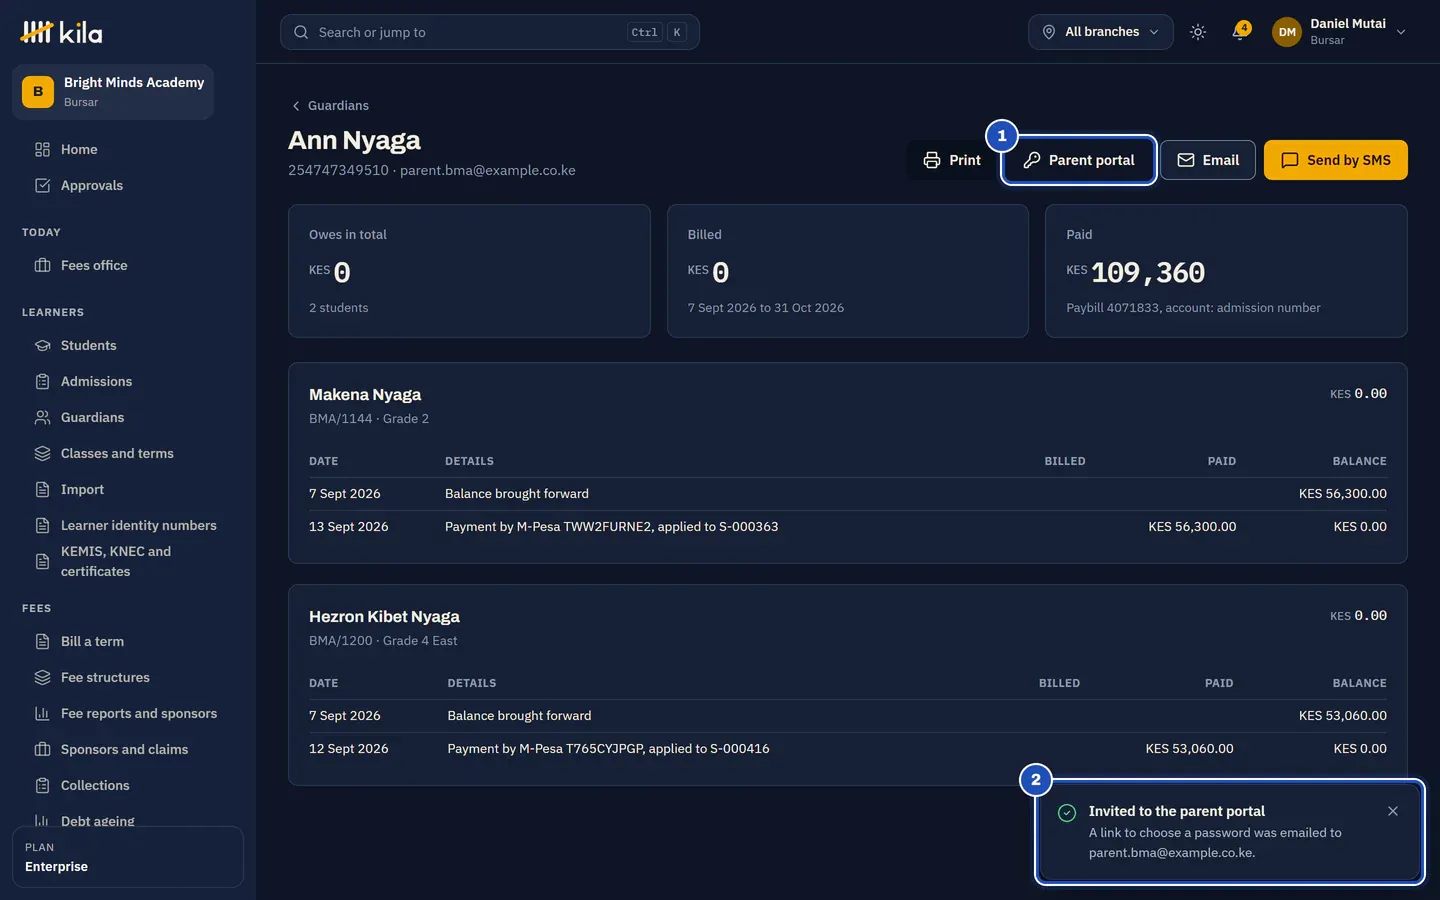Click the Fee reports chart icon
The width and height of the screenshot is (1440, 900).
pyautogui.click(x=42, y=713)
